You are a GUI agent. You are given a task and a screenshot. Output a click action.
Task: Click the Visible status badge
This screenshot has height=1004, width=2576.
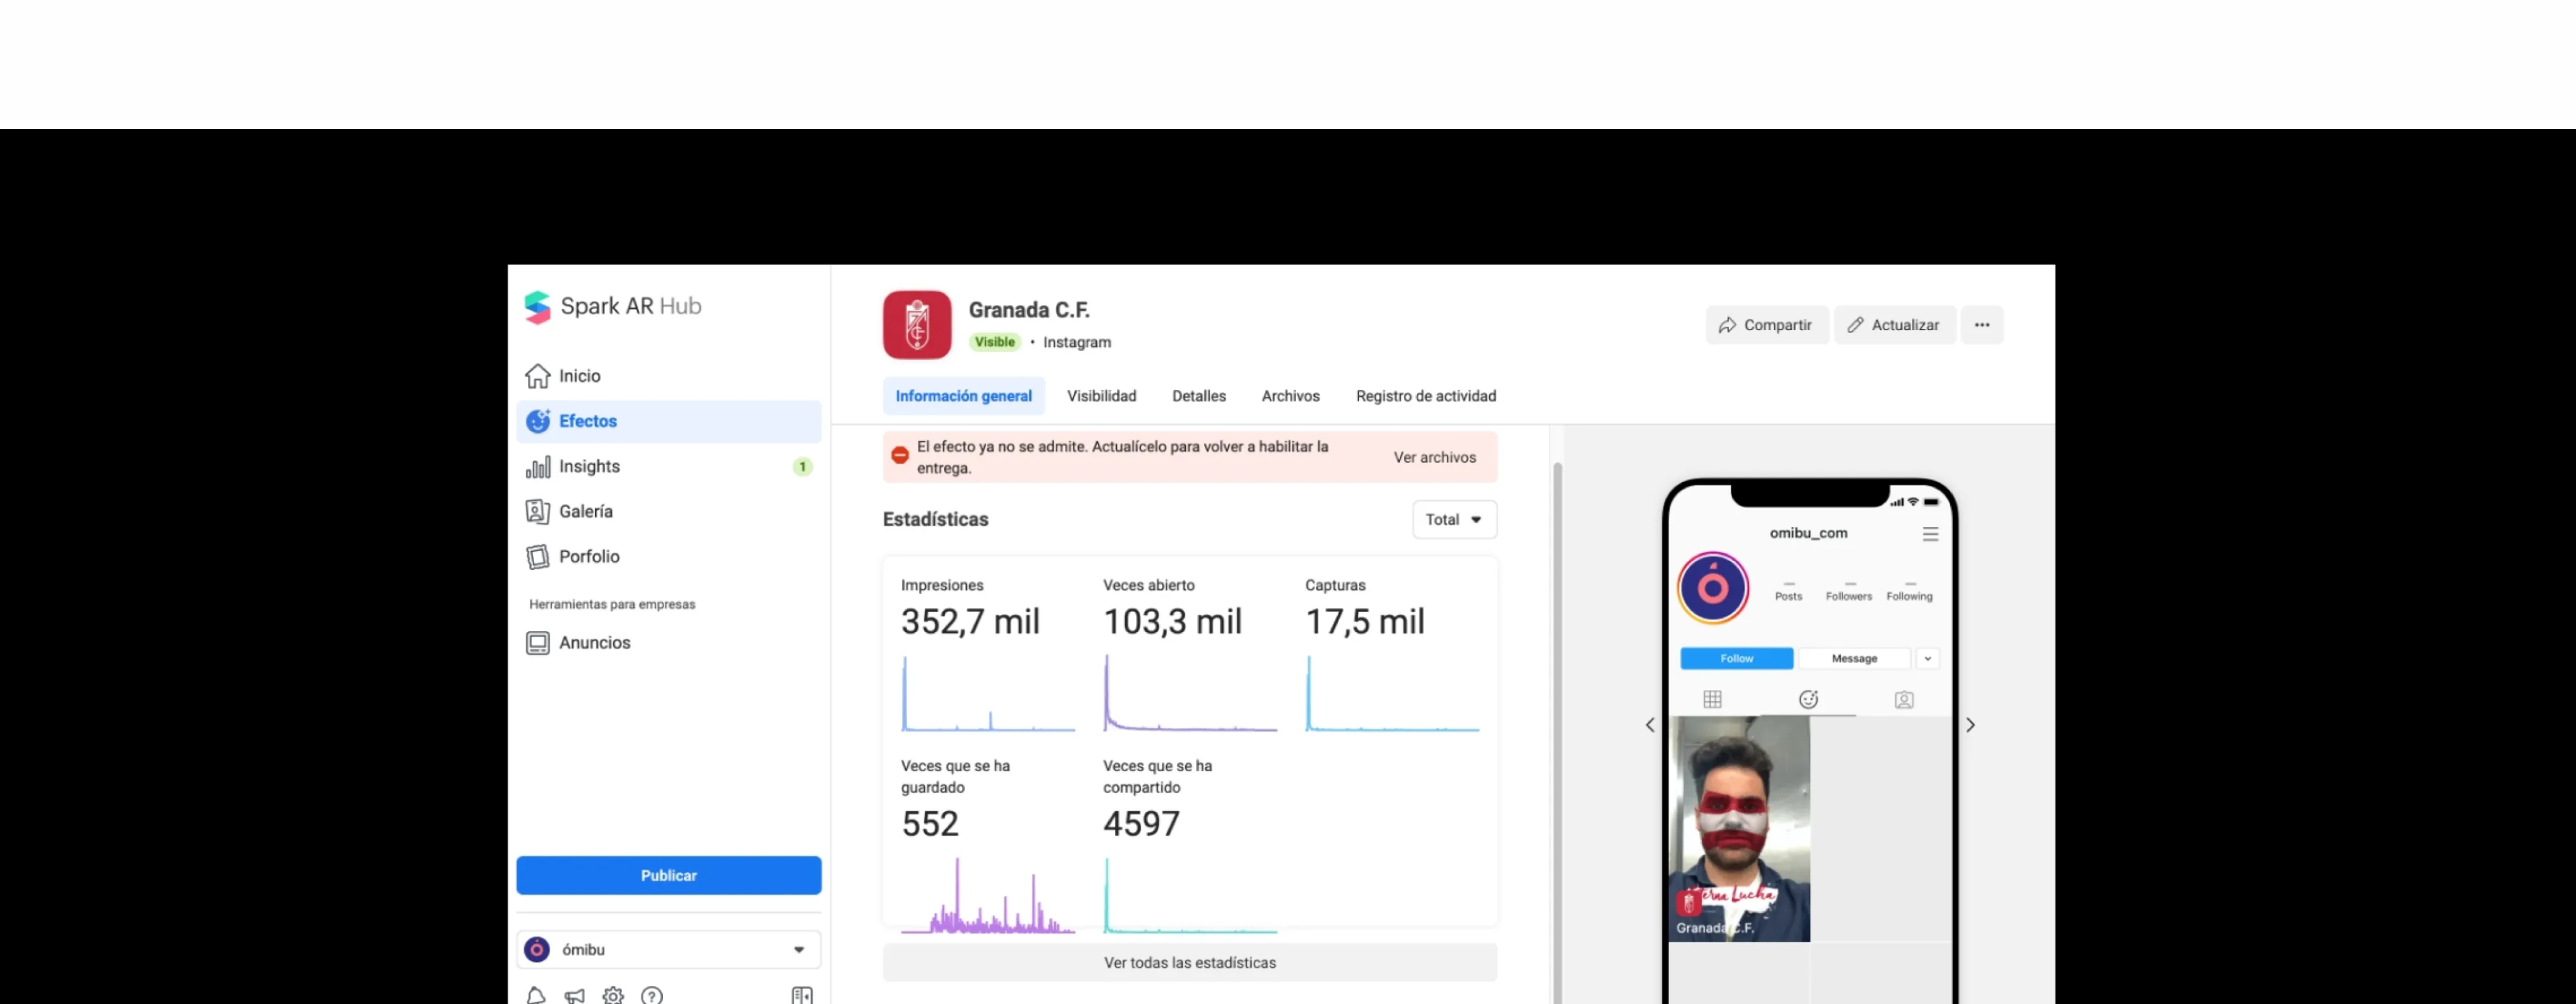pyautogui.click(x=995, y=342)
